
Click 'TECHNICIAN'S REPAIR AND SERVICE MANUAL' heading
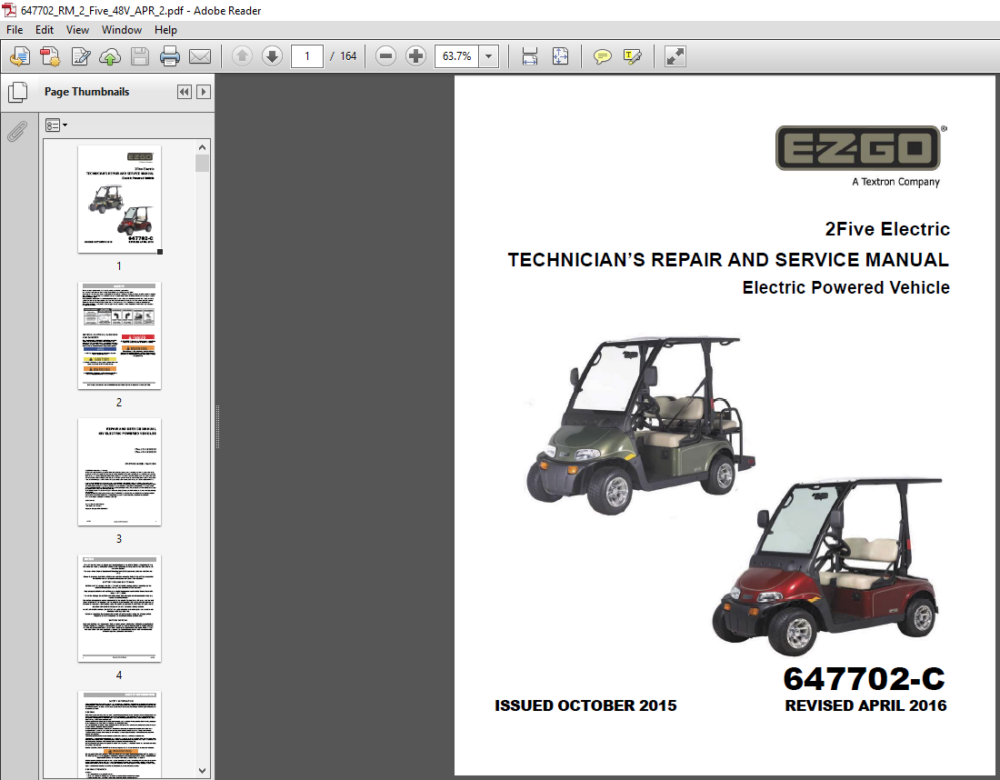click(x=728, y=260)
